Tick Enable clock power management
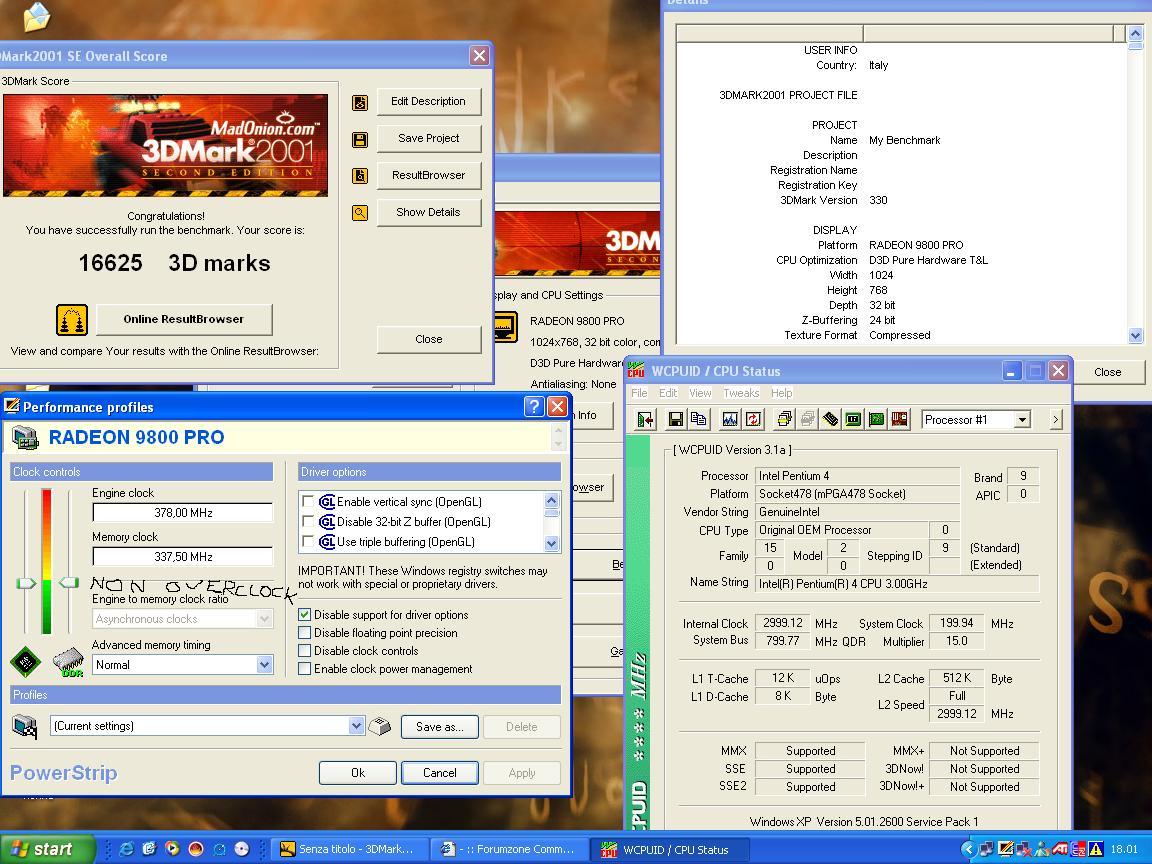Viewport: 1152px width, 864px height. (x=305, y=669)
